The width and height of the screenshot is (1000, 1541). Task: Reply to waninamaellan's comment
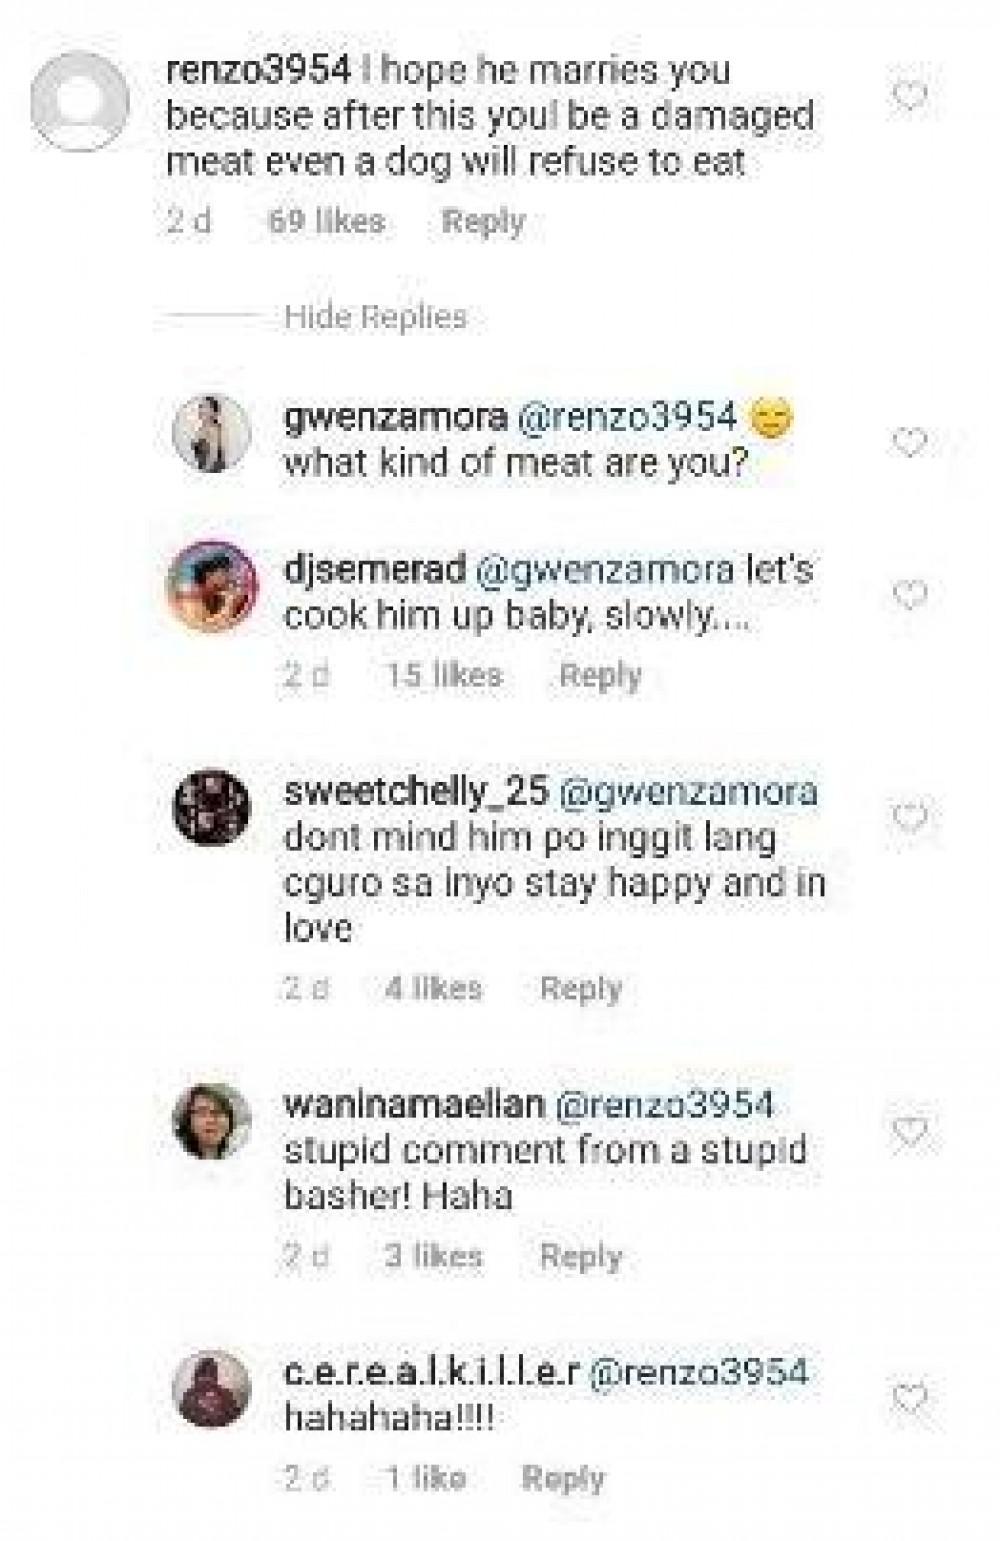click(x=581, y=1256)
